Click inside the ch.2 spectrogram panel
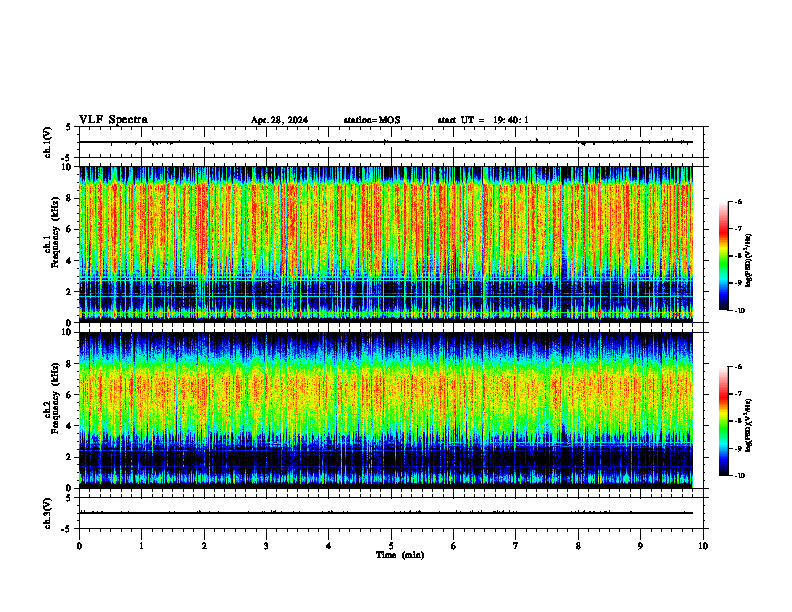792x612 pixels. (x=386, y=410)
